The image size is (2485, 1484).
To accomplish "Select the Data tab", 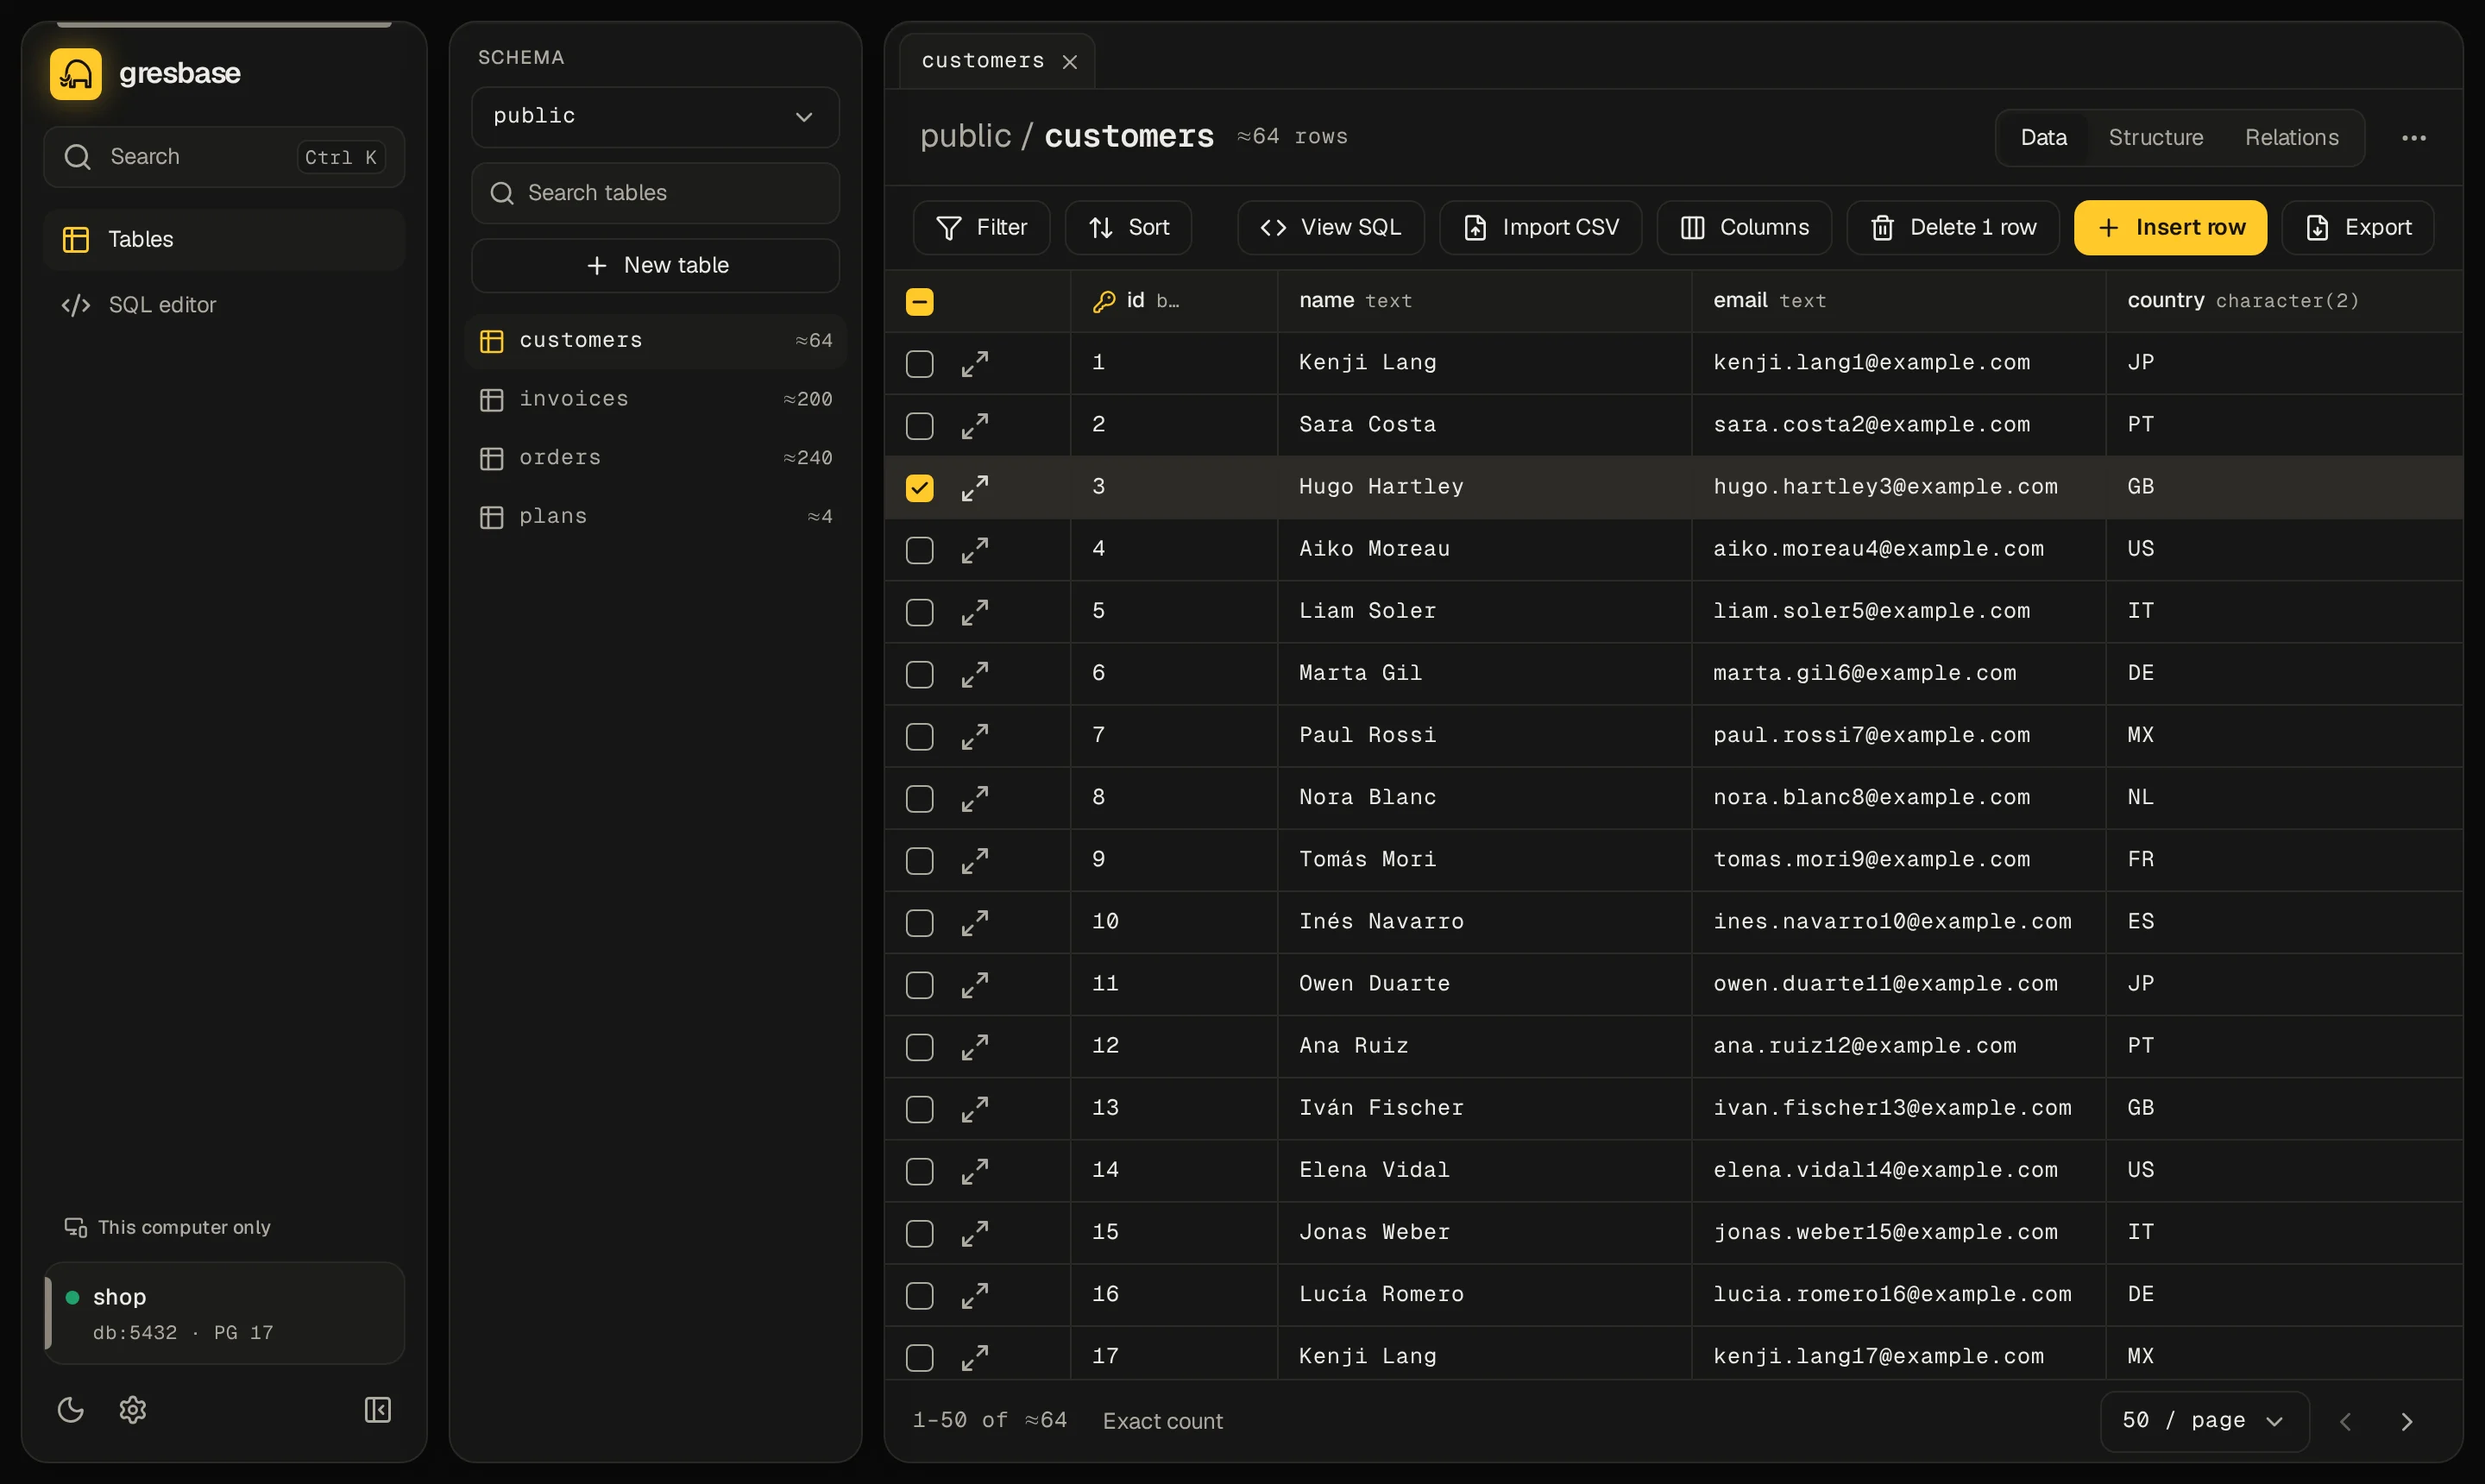I will pos(2043,138).
